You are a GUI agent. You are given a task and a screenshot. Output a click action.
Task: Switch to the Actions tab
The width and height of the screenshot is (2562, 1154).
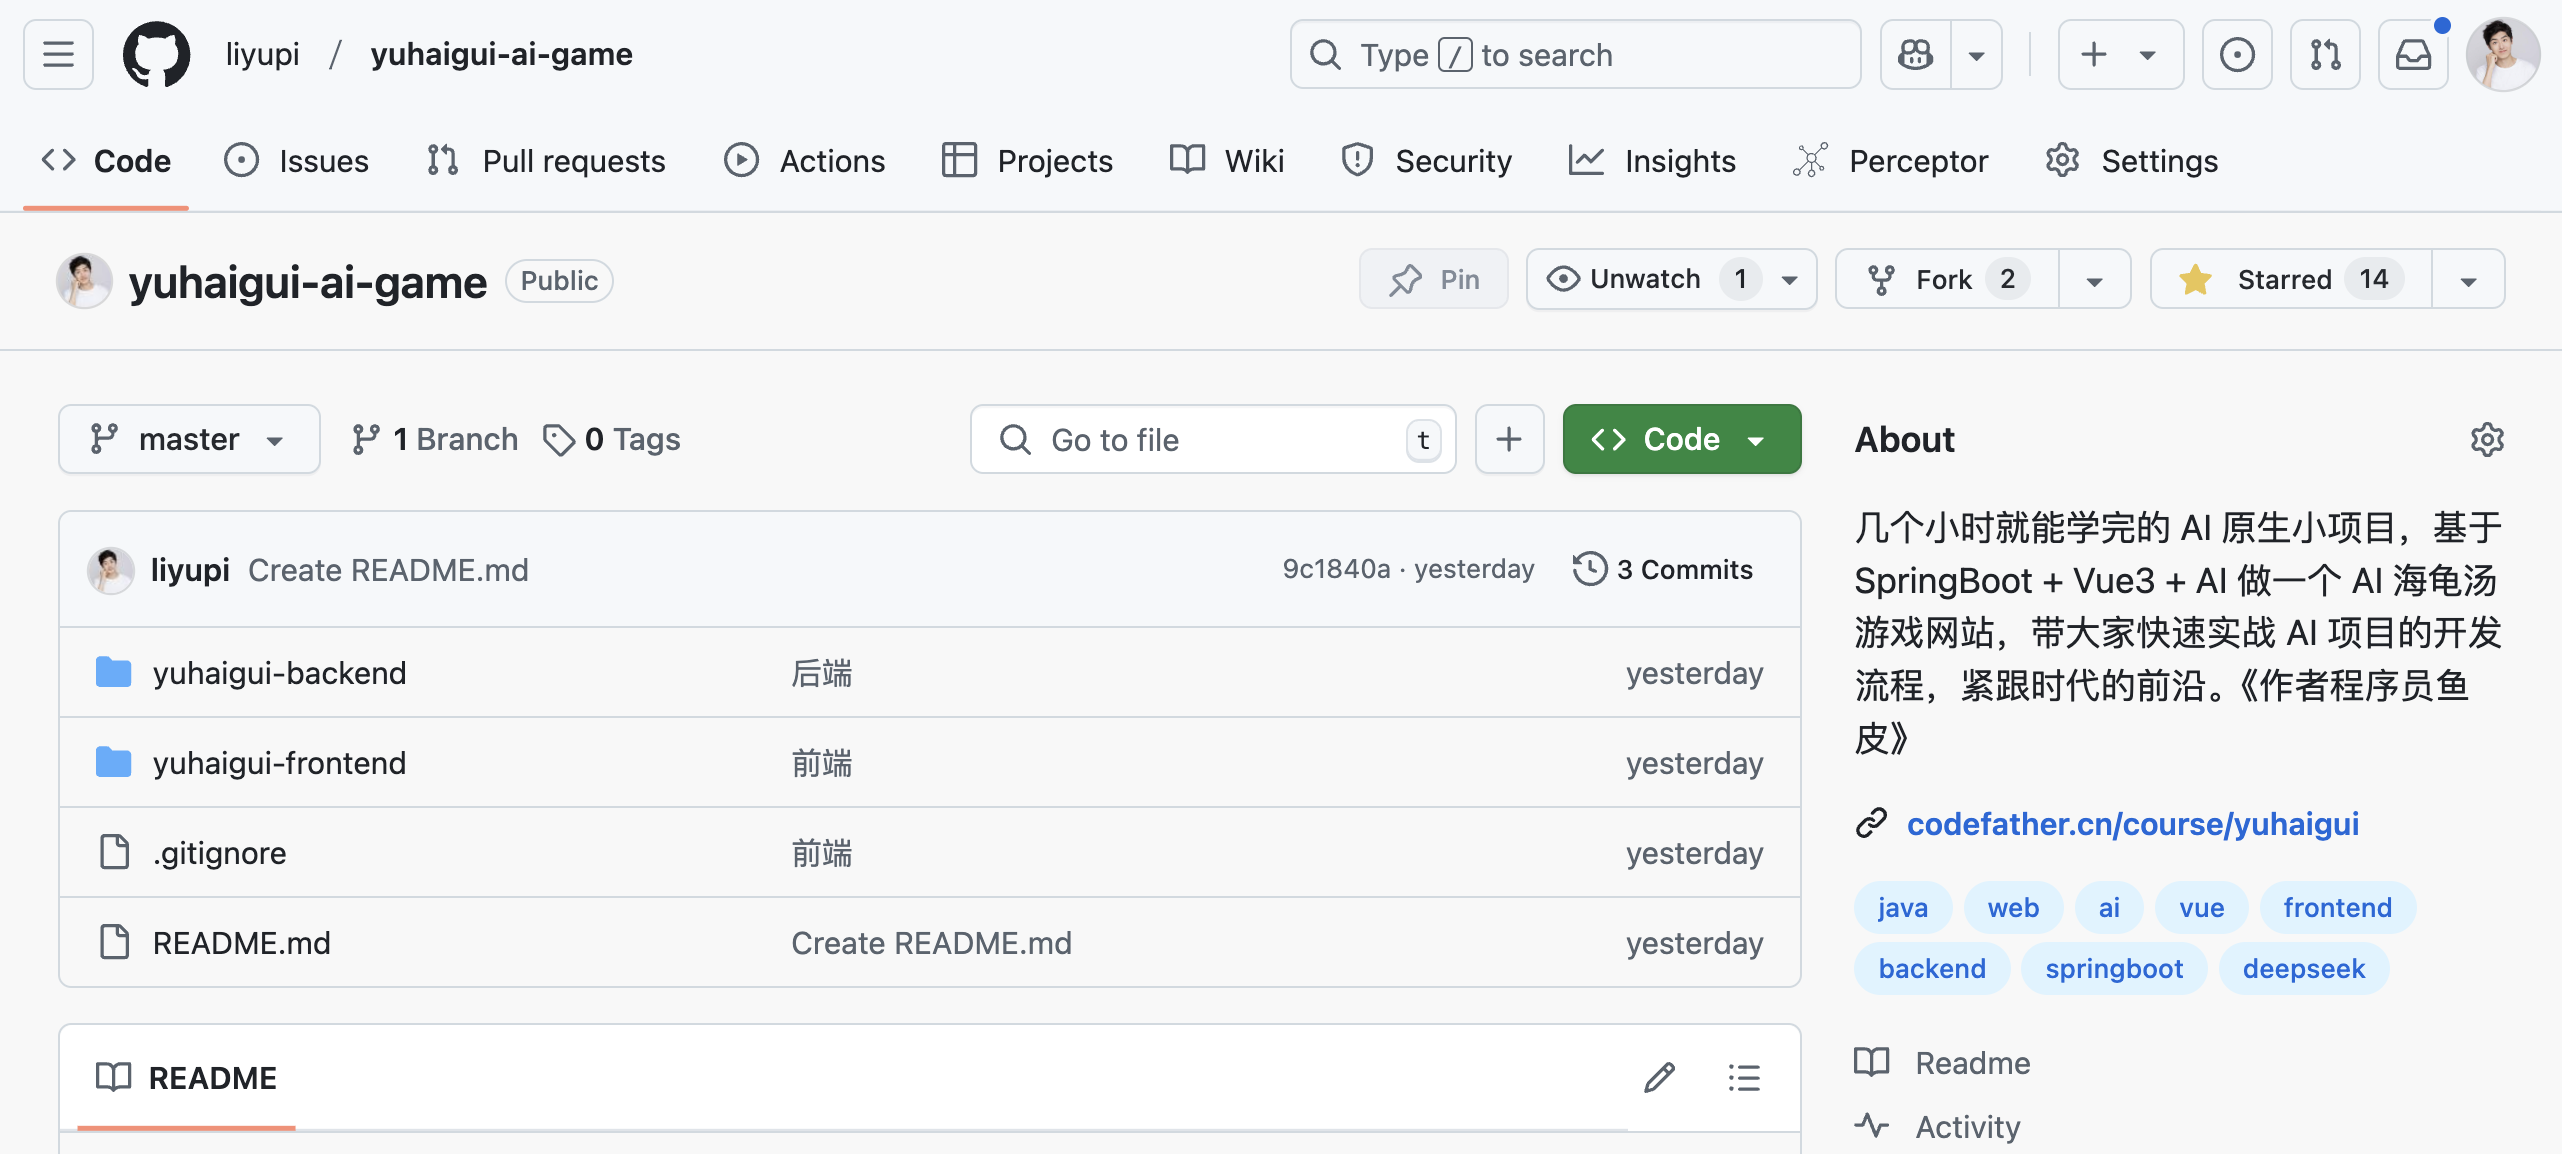tap(805, 161)
